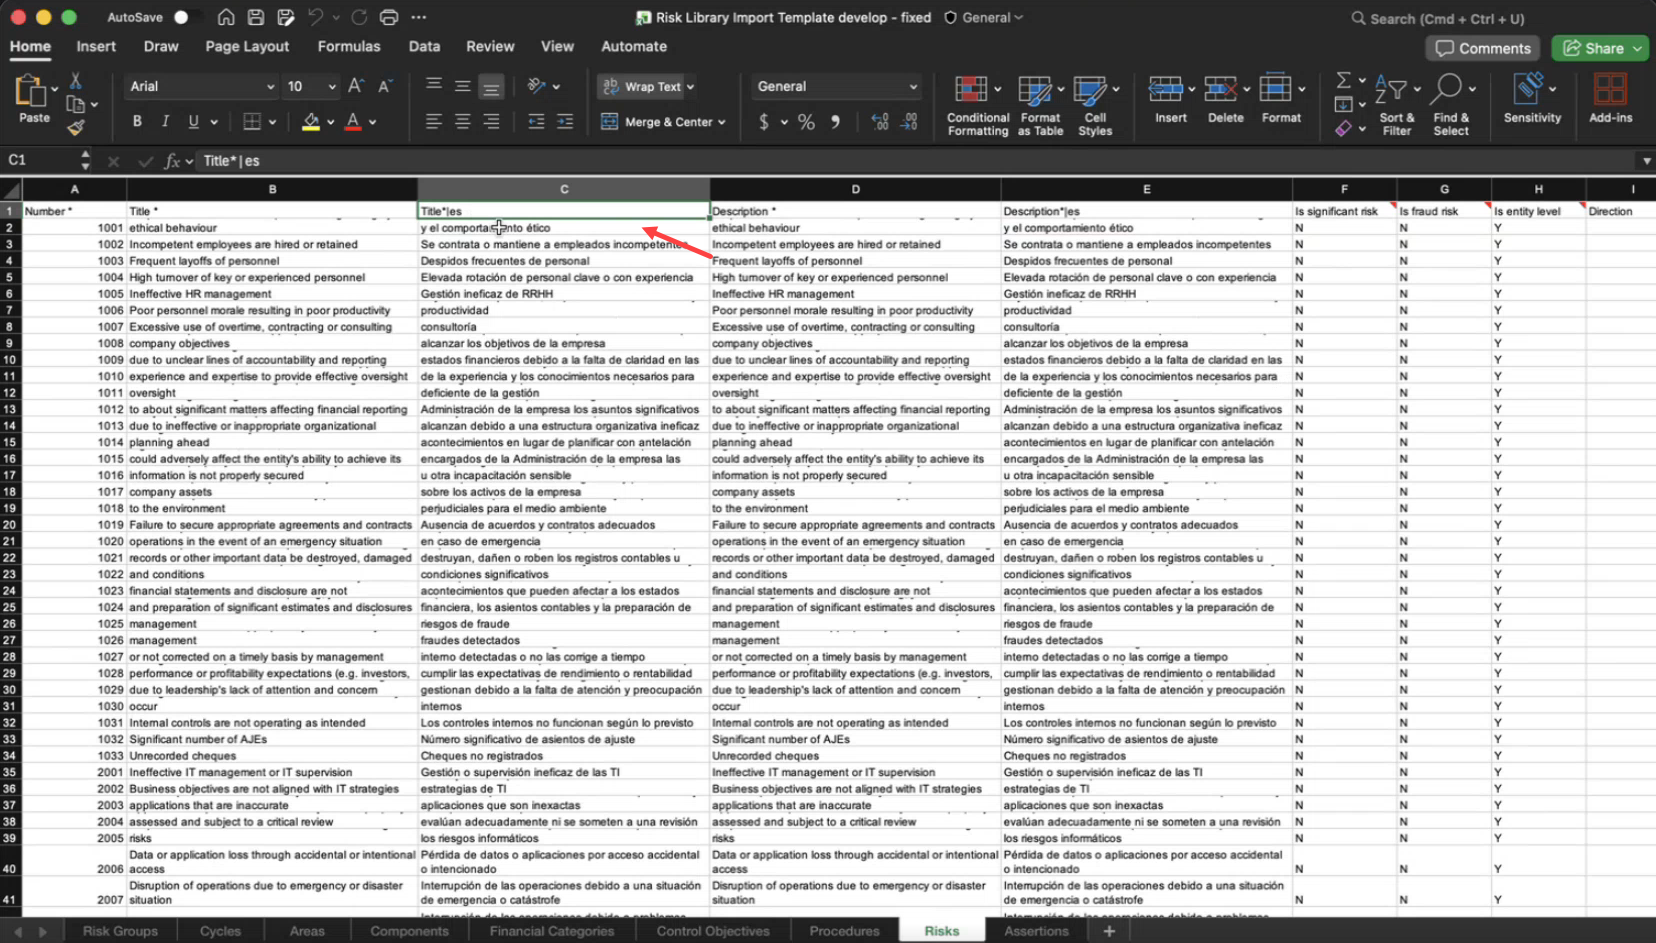Click the currency dollar format icon
Screen dimensions: 1656x943
coord(764,122)
